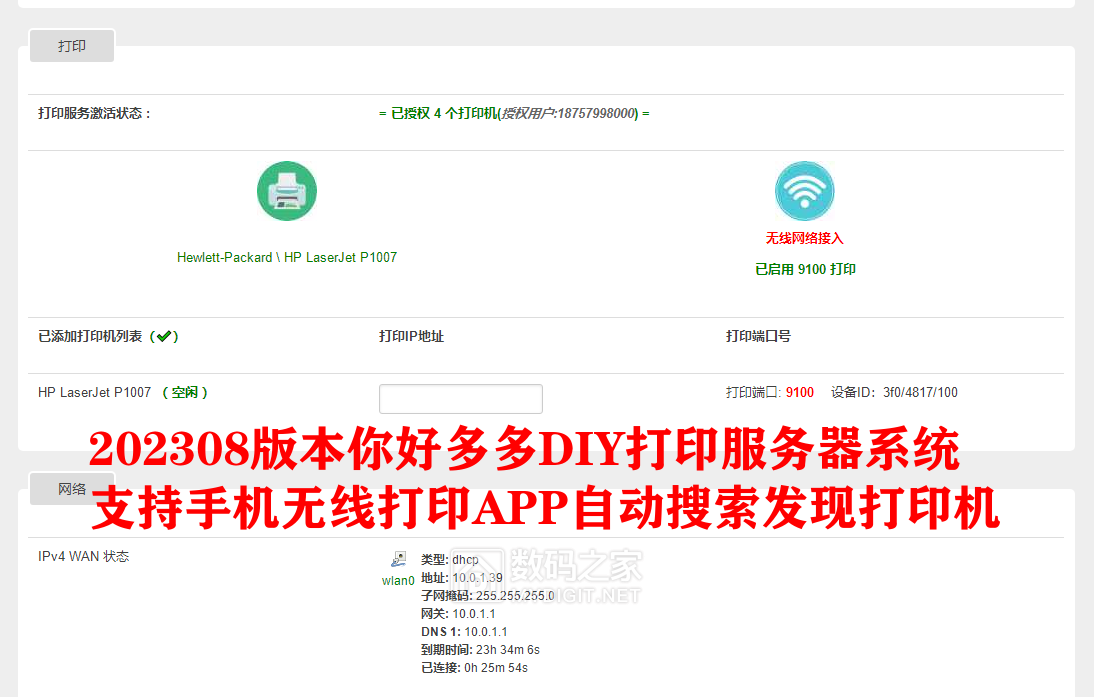Click the 网关 10.0.1.1 line

pos(458,614)
